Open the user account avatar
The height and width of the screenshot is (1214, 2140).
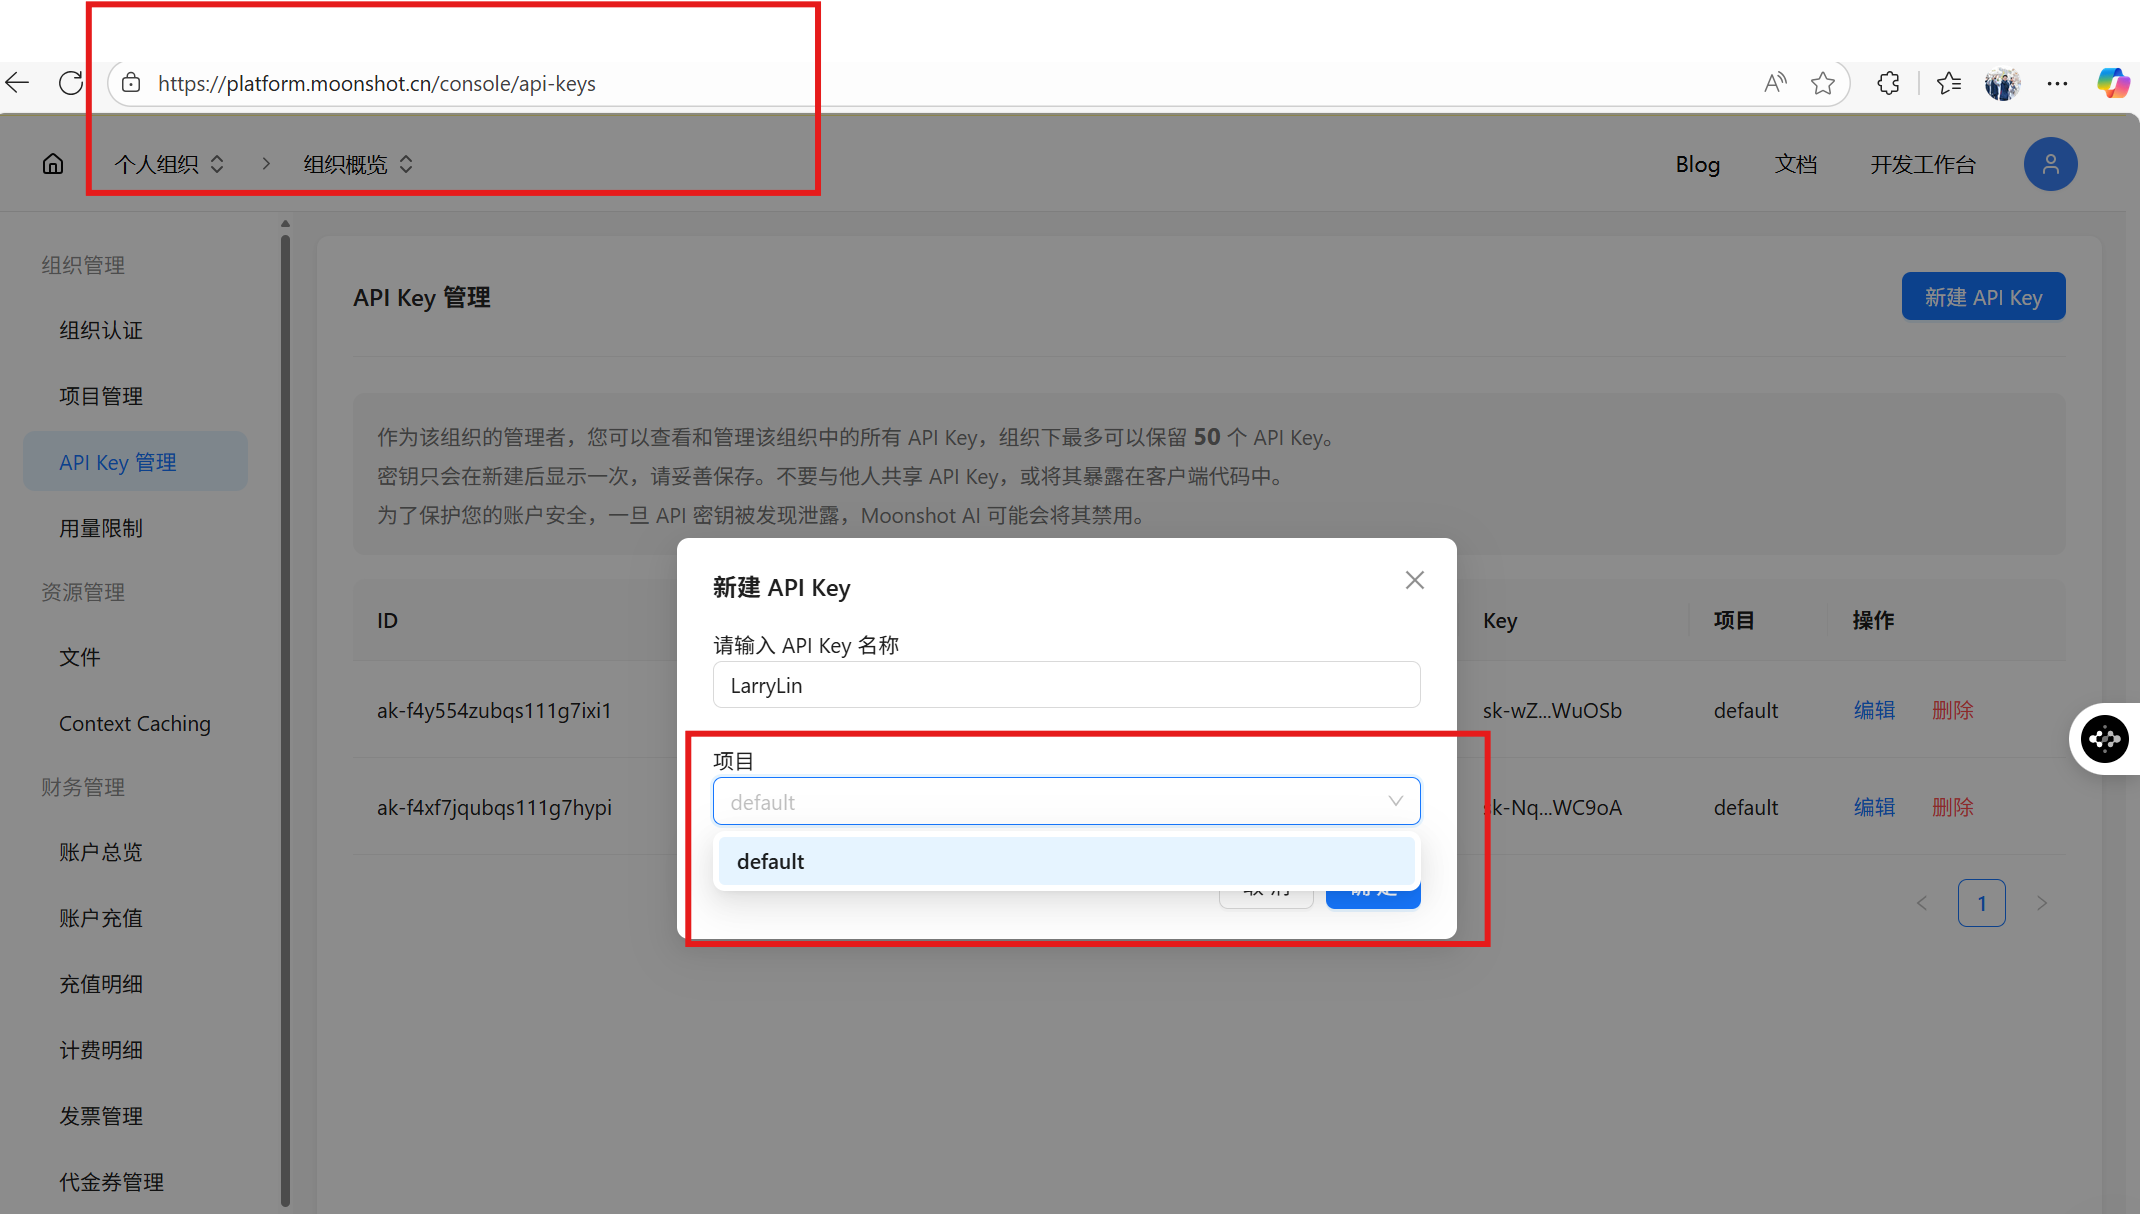pos(2050,164)
